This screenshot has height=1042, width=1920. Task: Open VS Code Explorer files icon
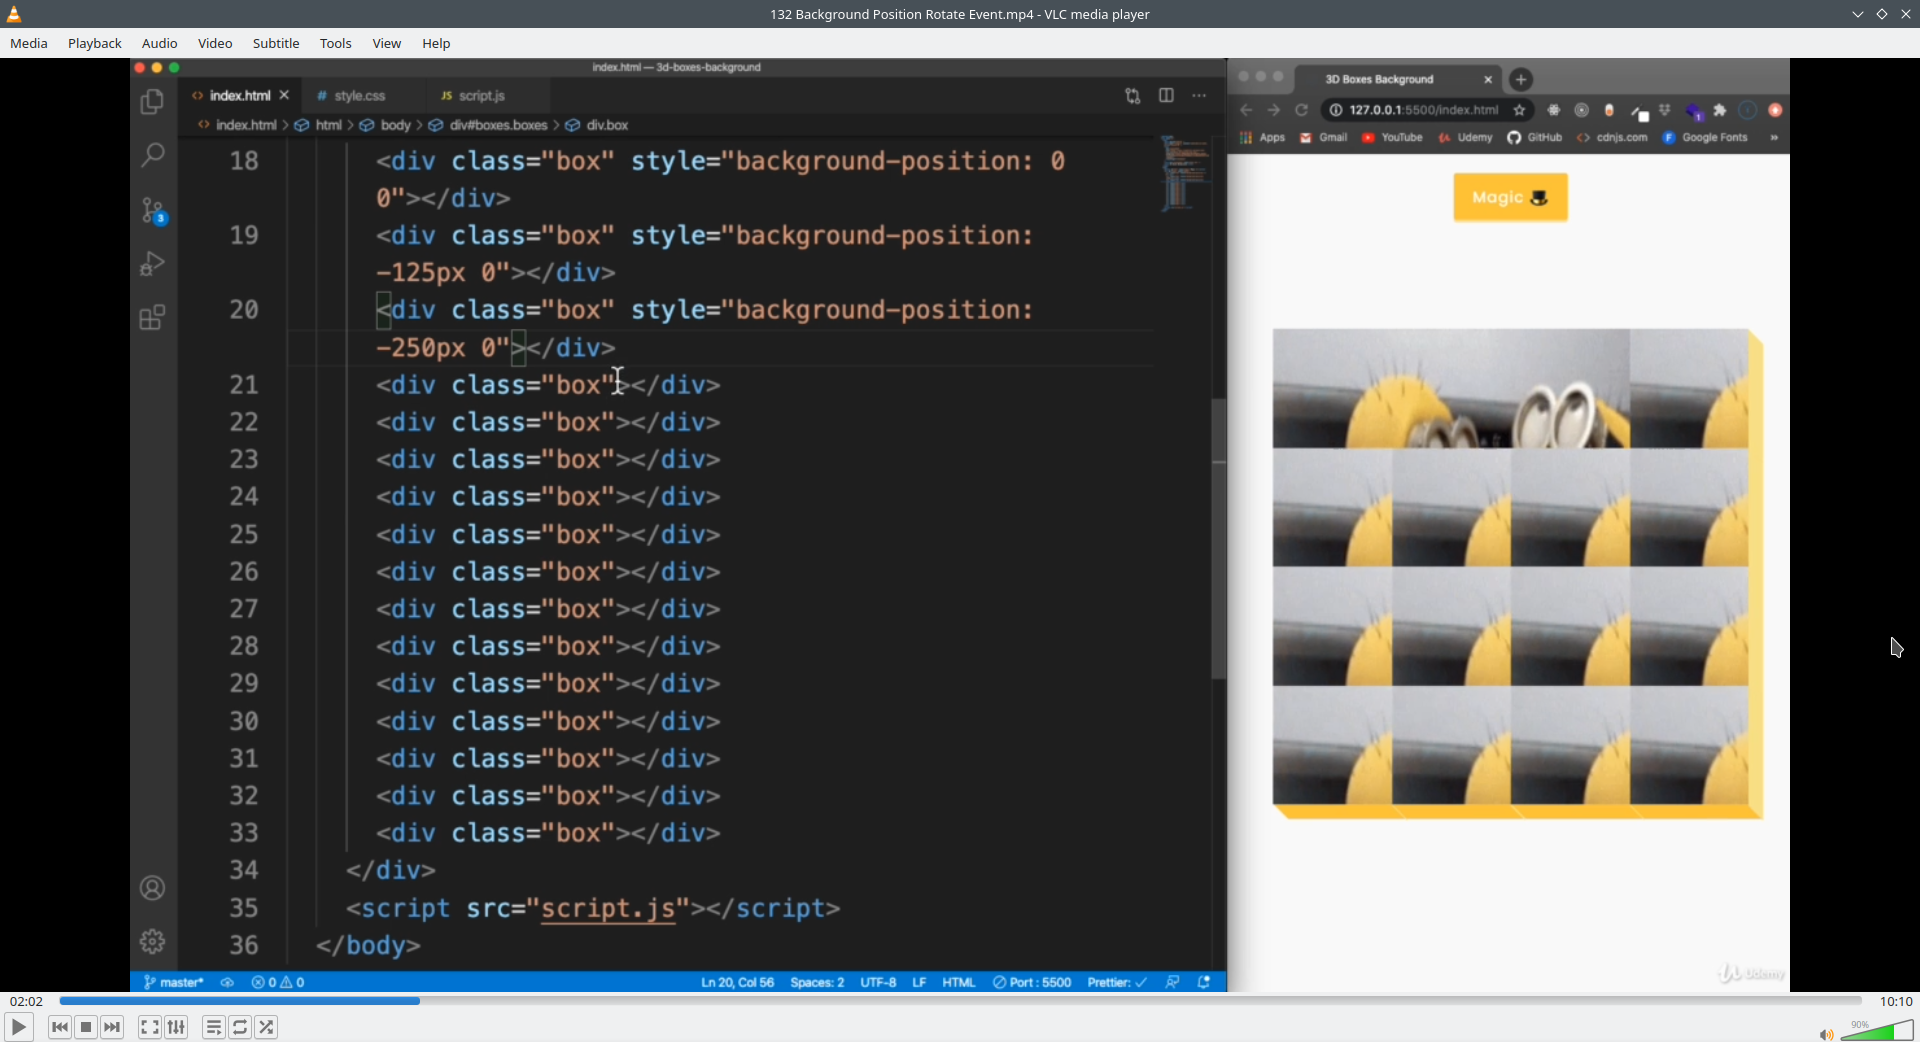click(x=152, y=101)
